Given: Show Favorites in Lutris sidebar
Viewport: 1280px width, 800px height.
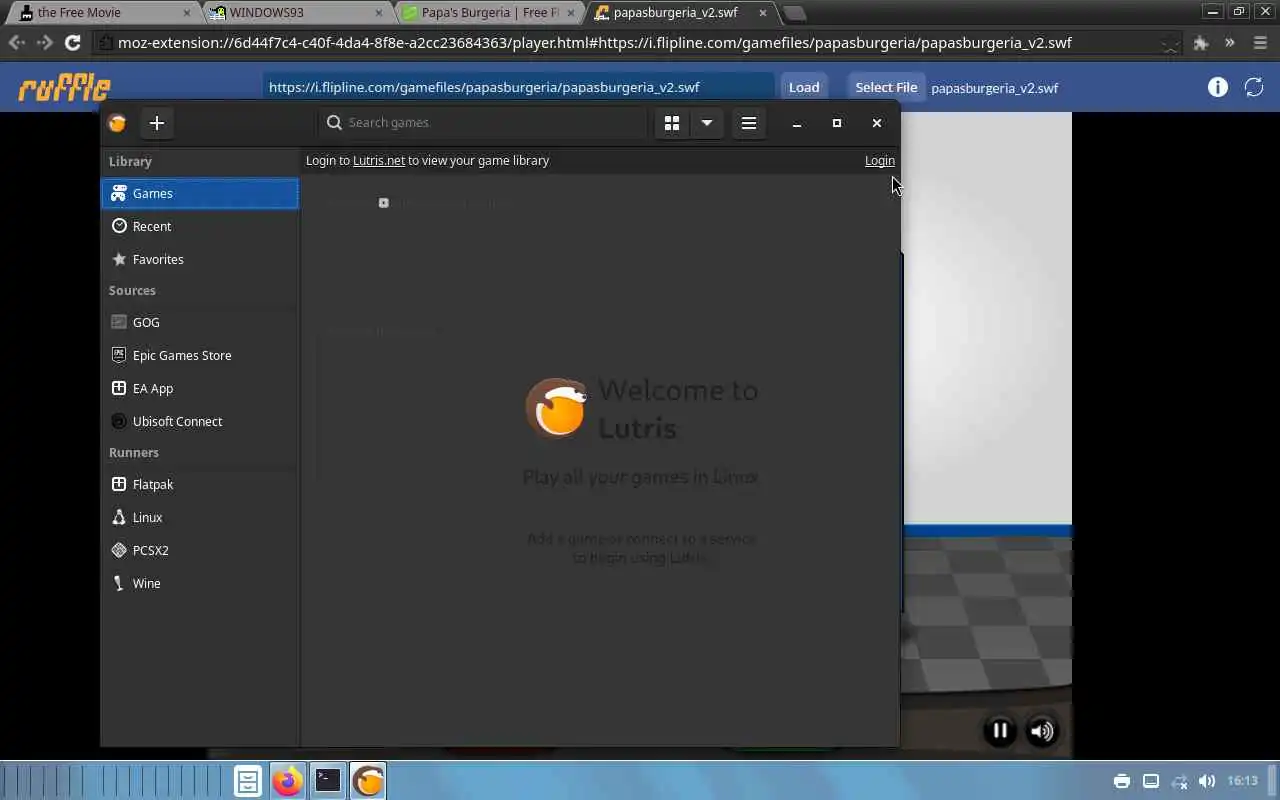Looking at the screenshot, I should coord(200,259).
